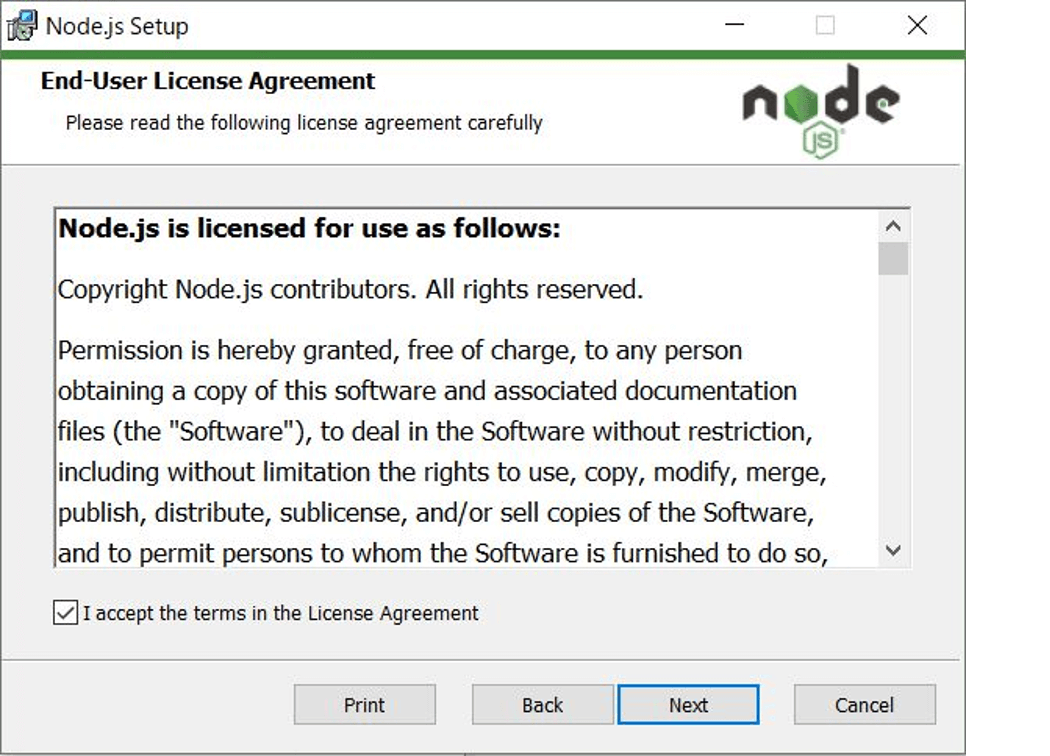
Task: Click the license scrollbar up arrow
Action: tap(893, 226)
